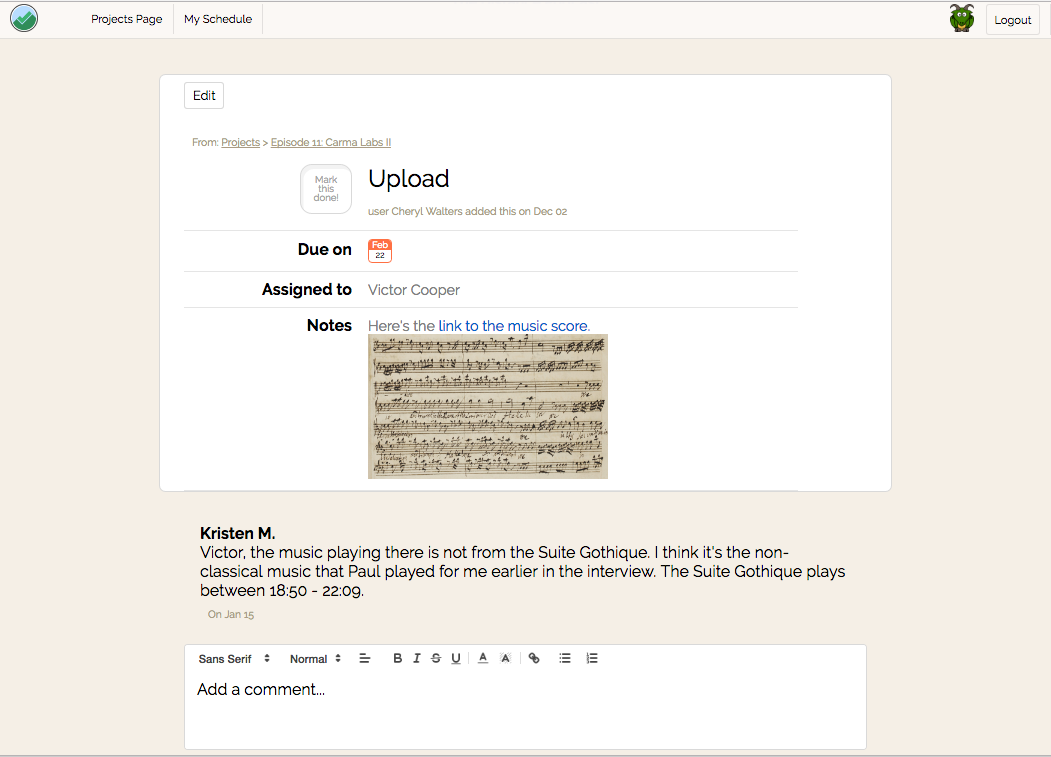Click the Feb 22 due date icon
The height and width of the screenshot is (757, 1051).
(380, 251)
